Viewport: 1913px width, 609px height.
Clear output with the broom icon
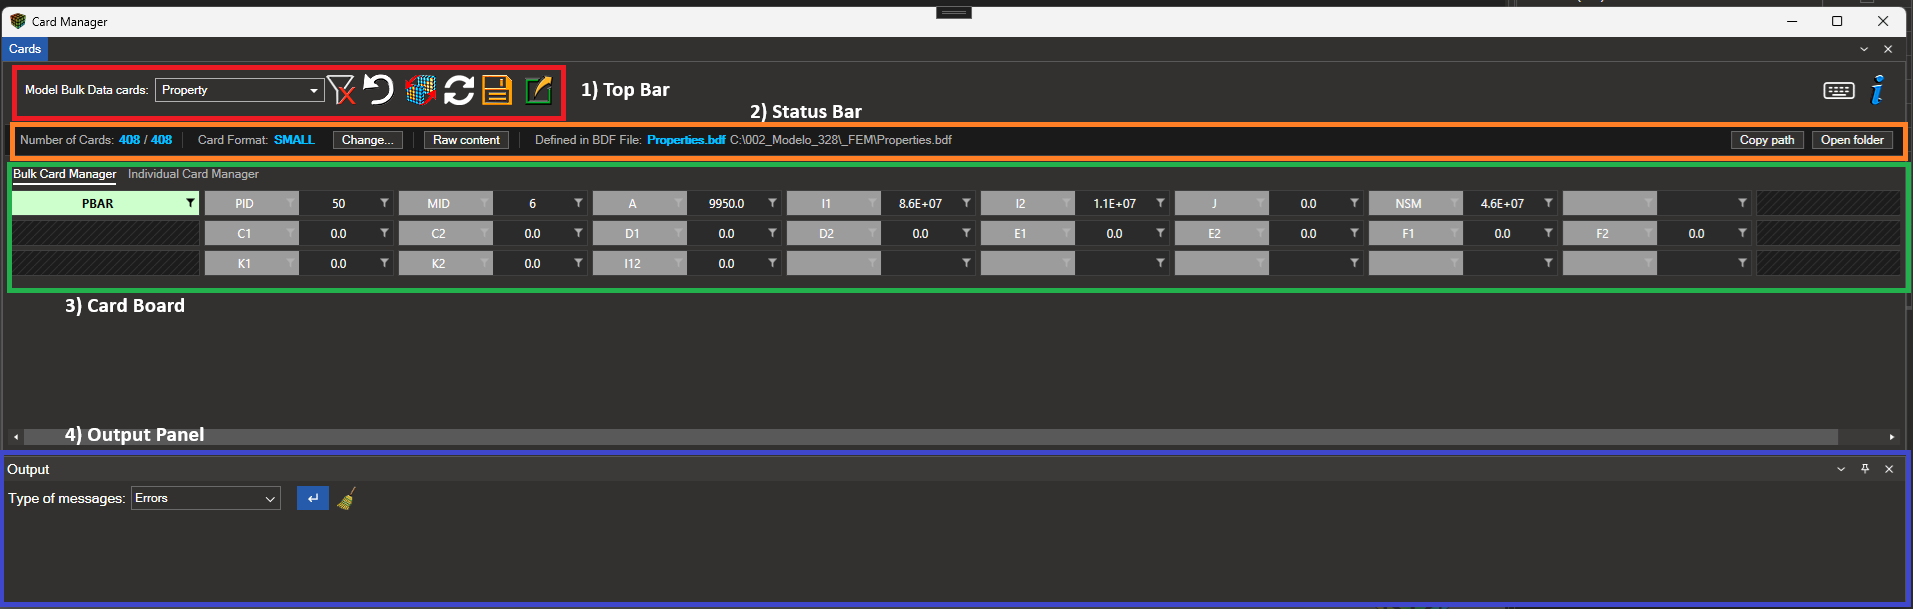(x=346, y=498)
